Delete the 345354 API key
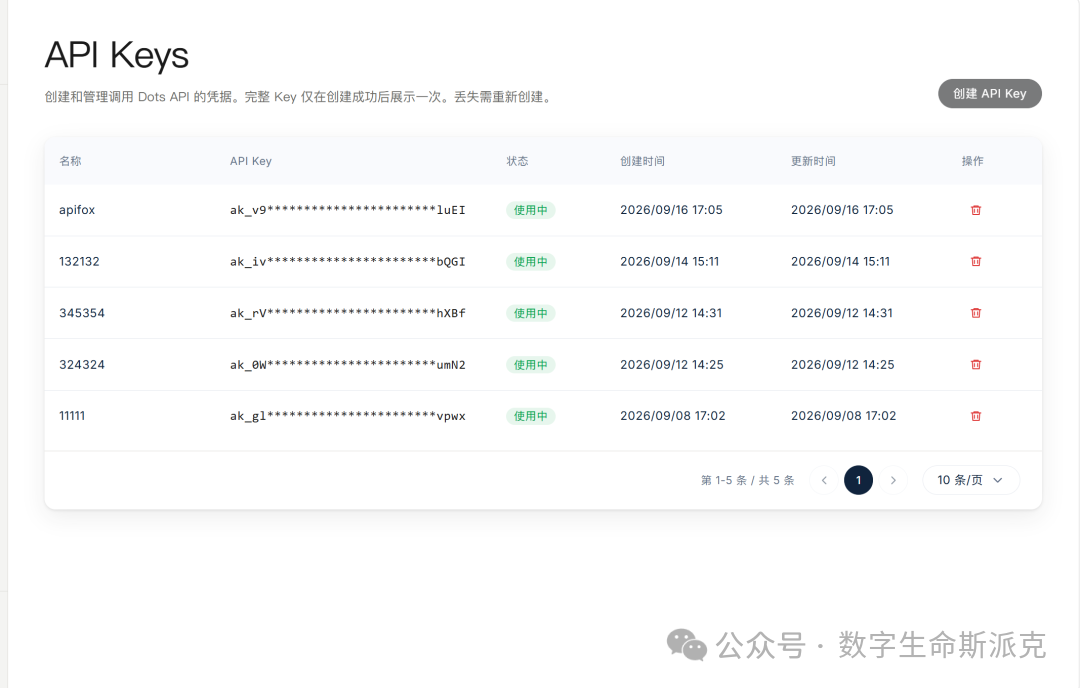1080x688 pixels. point(975,313)
